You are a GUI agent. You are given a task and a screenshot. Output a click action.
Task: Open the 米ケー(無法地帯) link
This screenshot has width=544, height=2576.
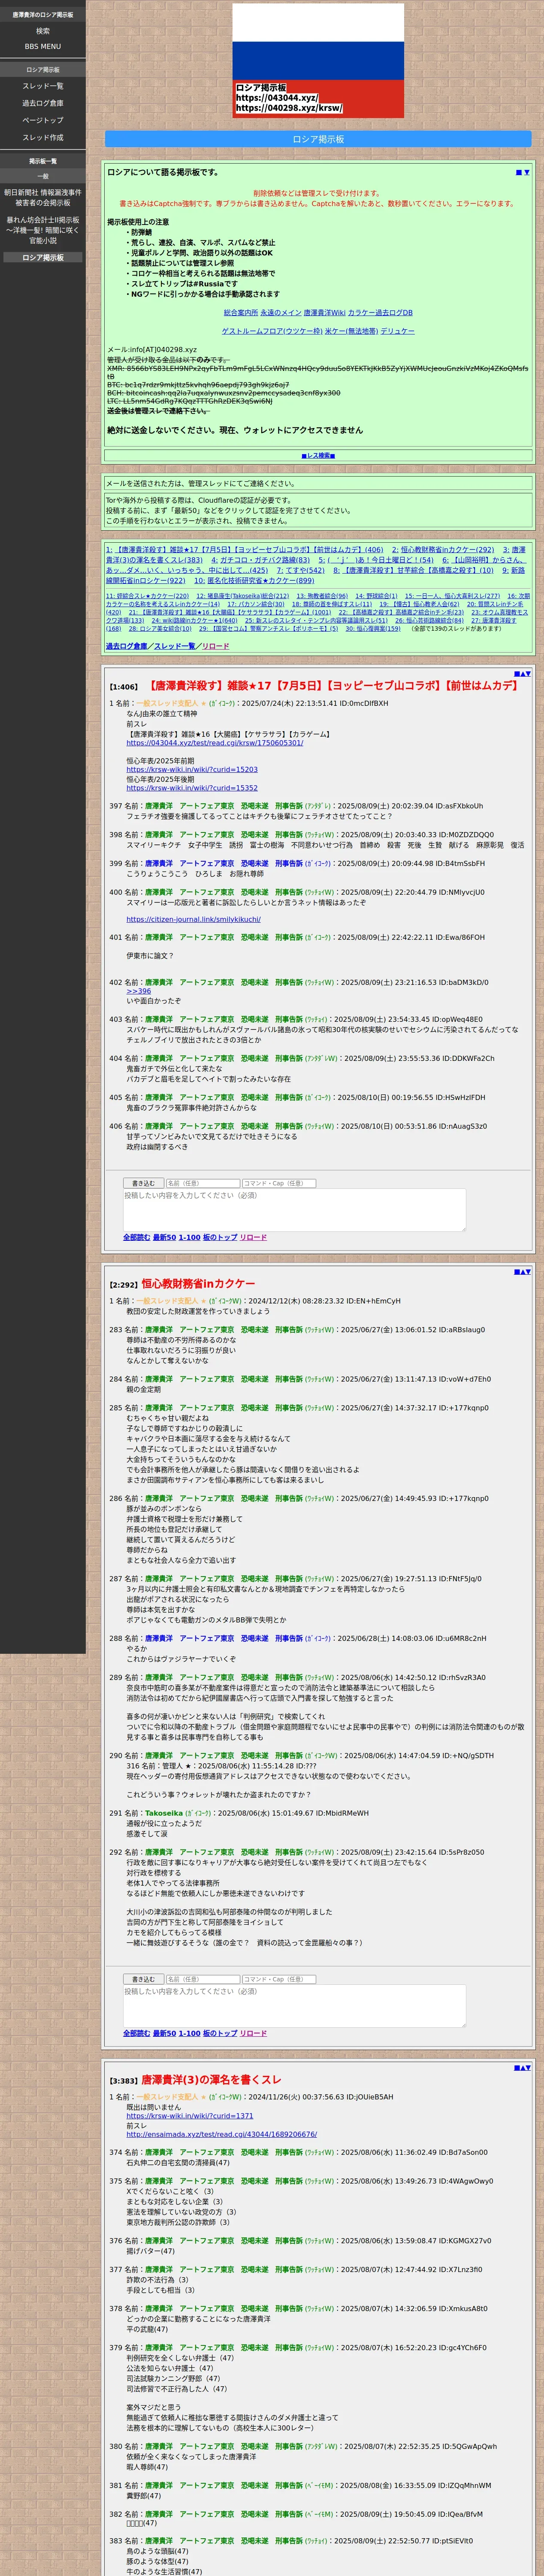coord(351,331)
